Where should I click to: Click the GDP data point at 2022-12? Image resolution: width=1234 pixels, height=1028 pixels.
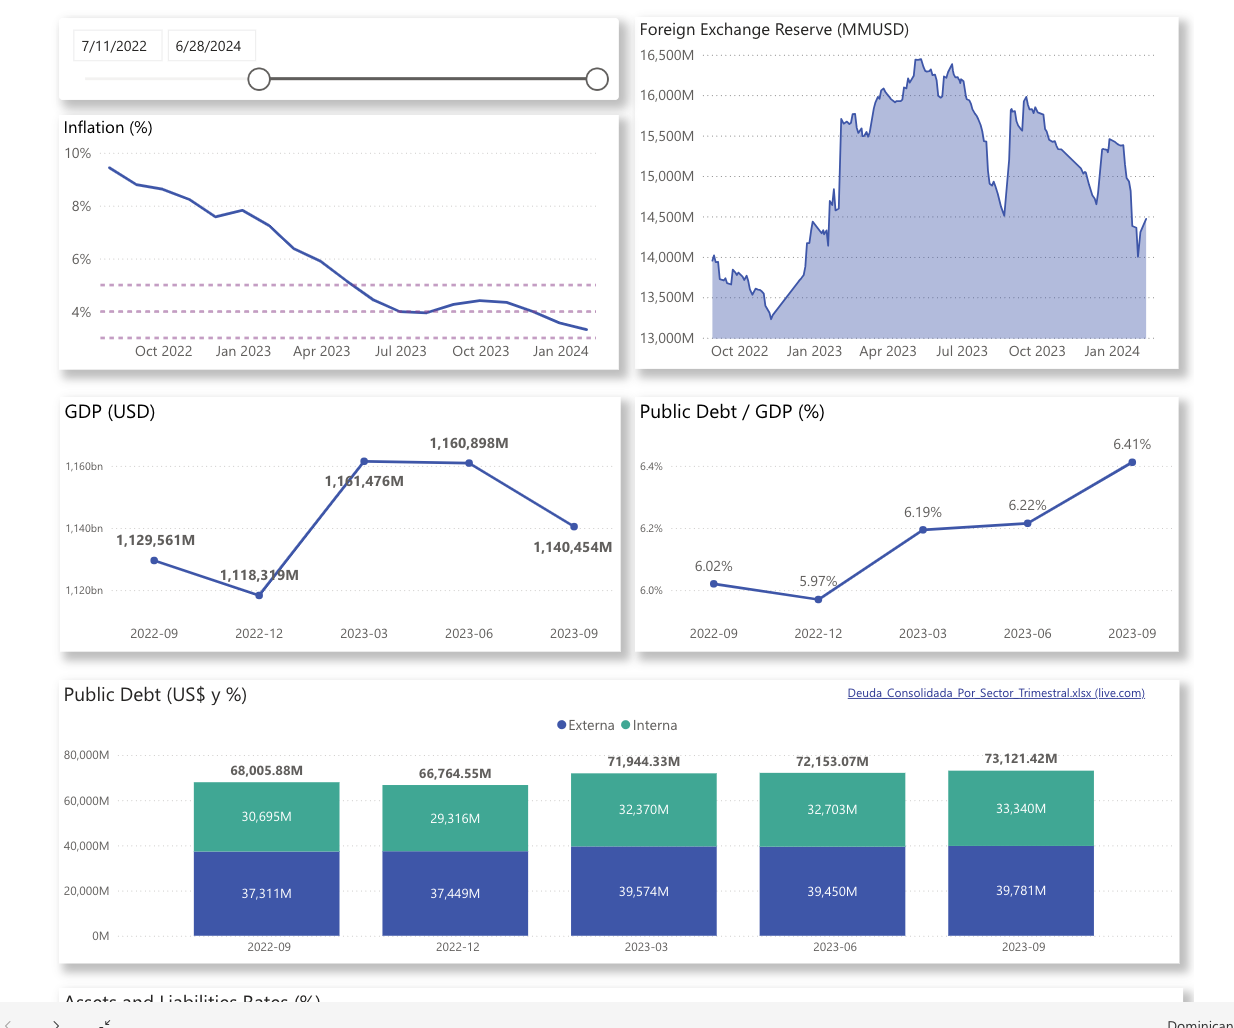point(259,595)
